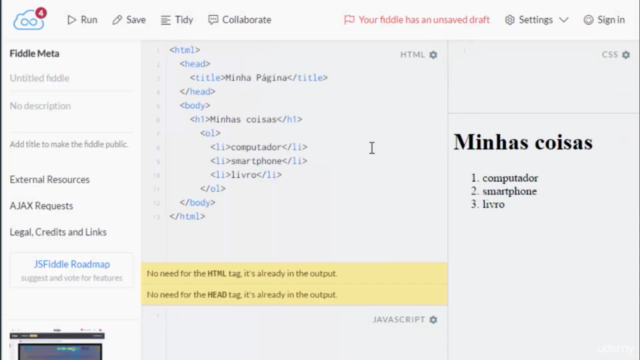The image size is (640, 360).
Task: Click the HEAD tag warning message
Action: point(294,295)
